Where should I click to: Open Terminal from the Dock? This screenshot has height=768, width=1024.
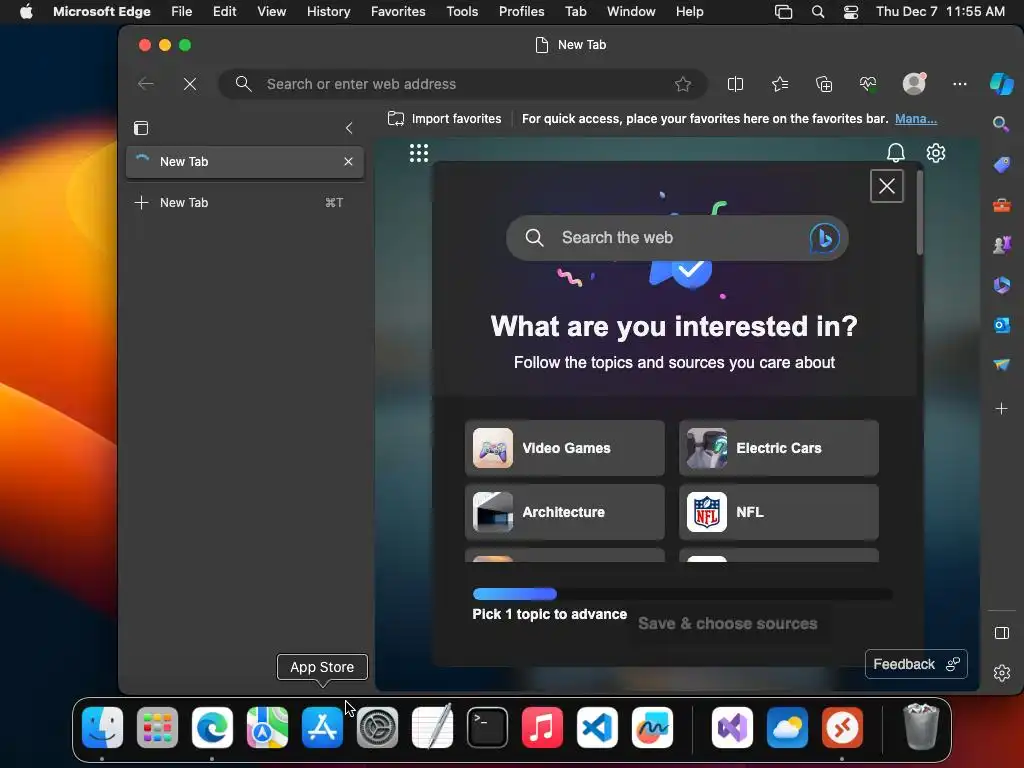[x=488, y=727]
